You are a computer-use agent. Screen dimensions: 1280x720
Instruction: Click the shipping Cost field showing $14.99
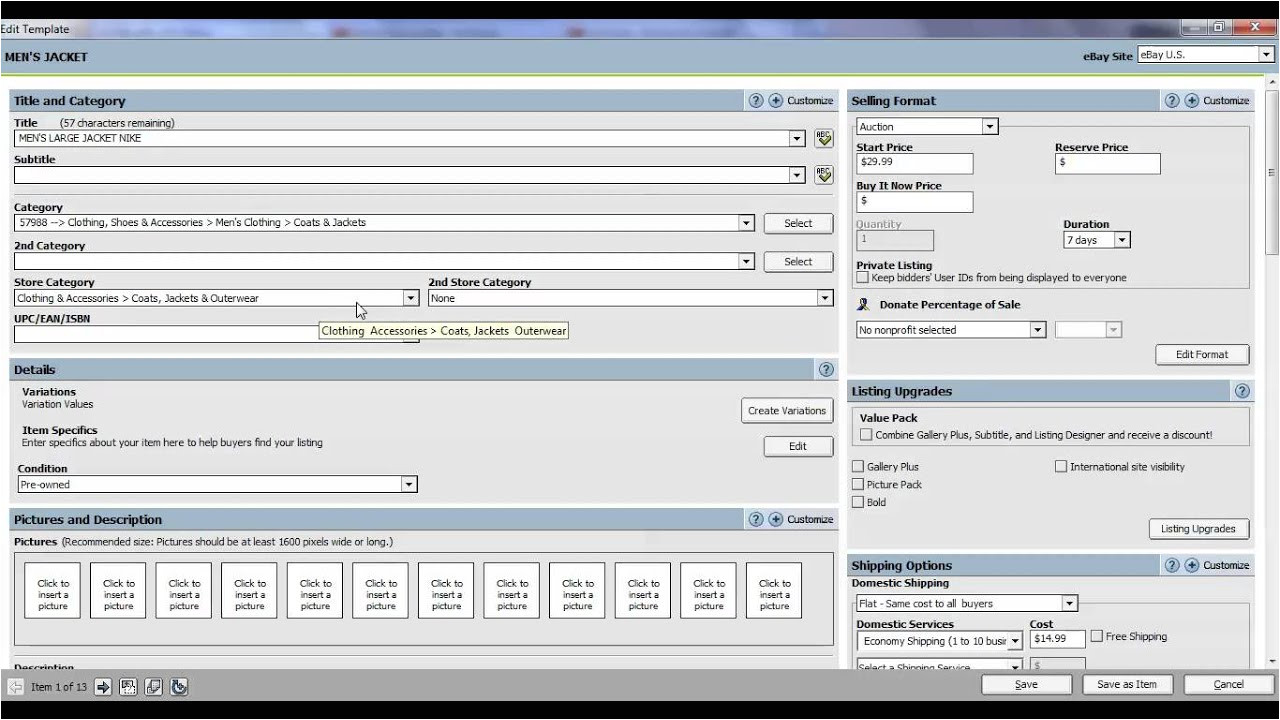pyautogui.click(x=1057, y=639)
